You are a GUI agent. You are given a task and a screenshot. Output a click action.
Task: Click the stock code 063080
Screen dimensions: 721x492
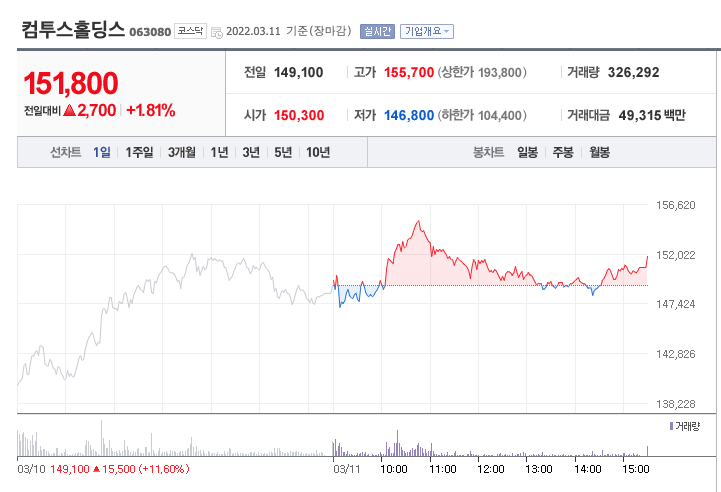pyautogui.click(x=150, y=32)
